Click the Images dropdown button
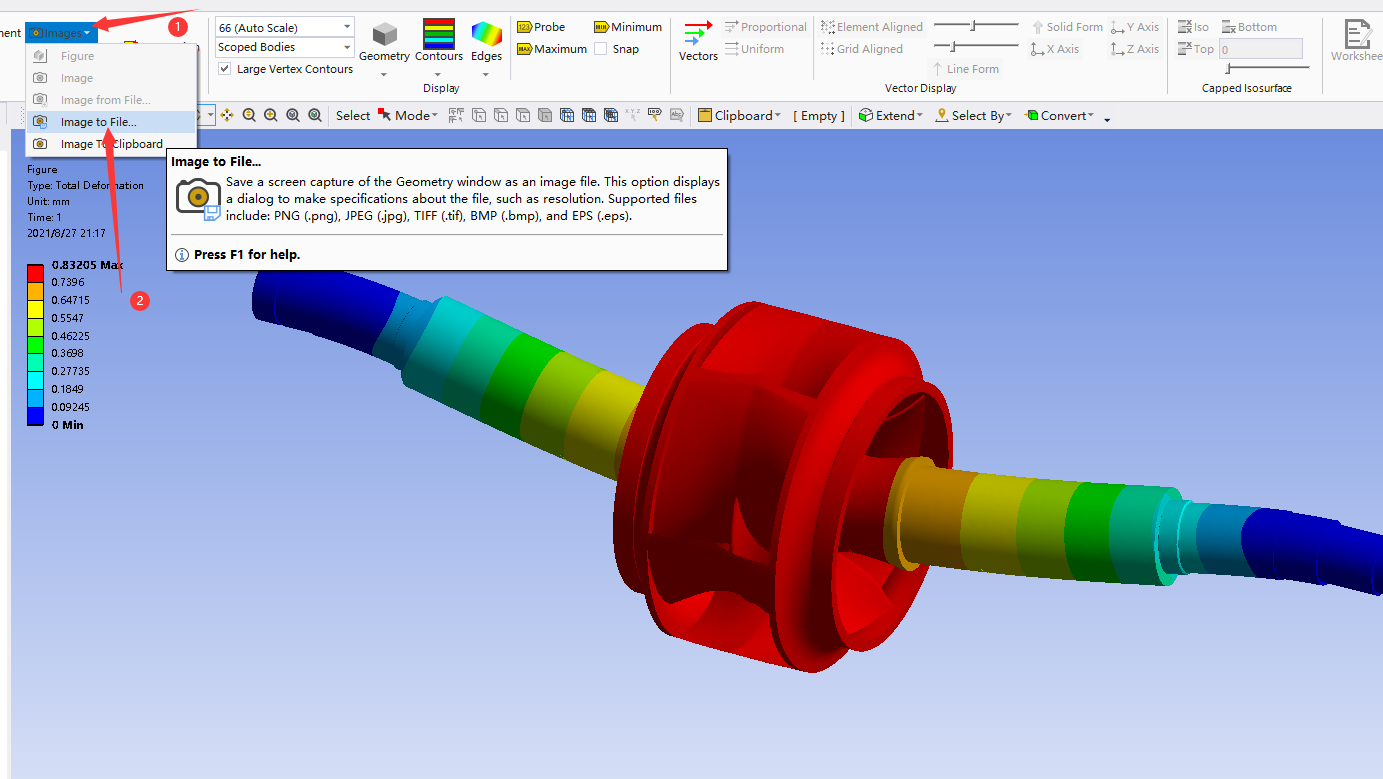 (x=61, y=33)
